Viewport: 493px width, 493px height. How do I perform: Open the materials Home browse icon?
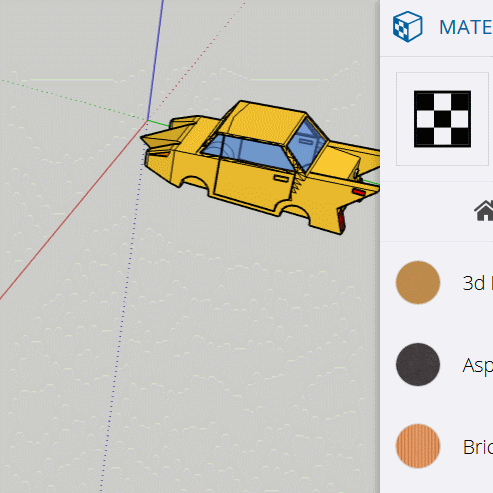coord(484,211)
